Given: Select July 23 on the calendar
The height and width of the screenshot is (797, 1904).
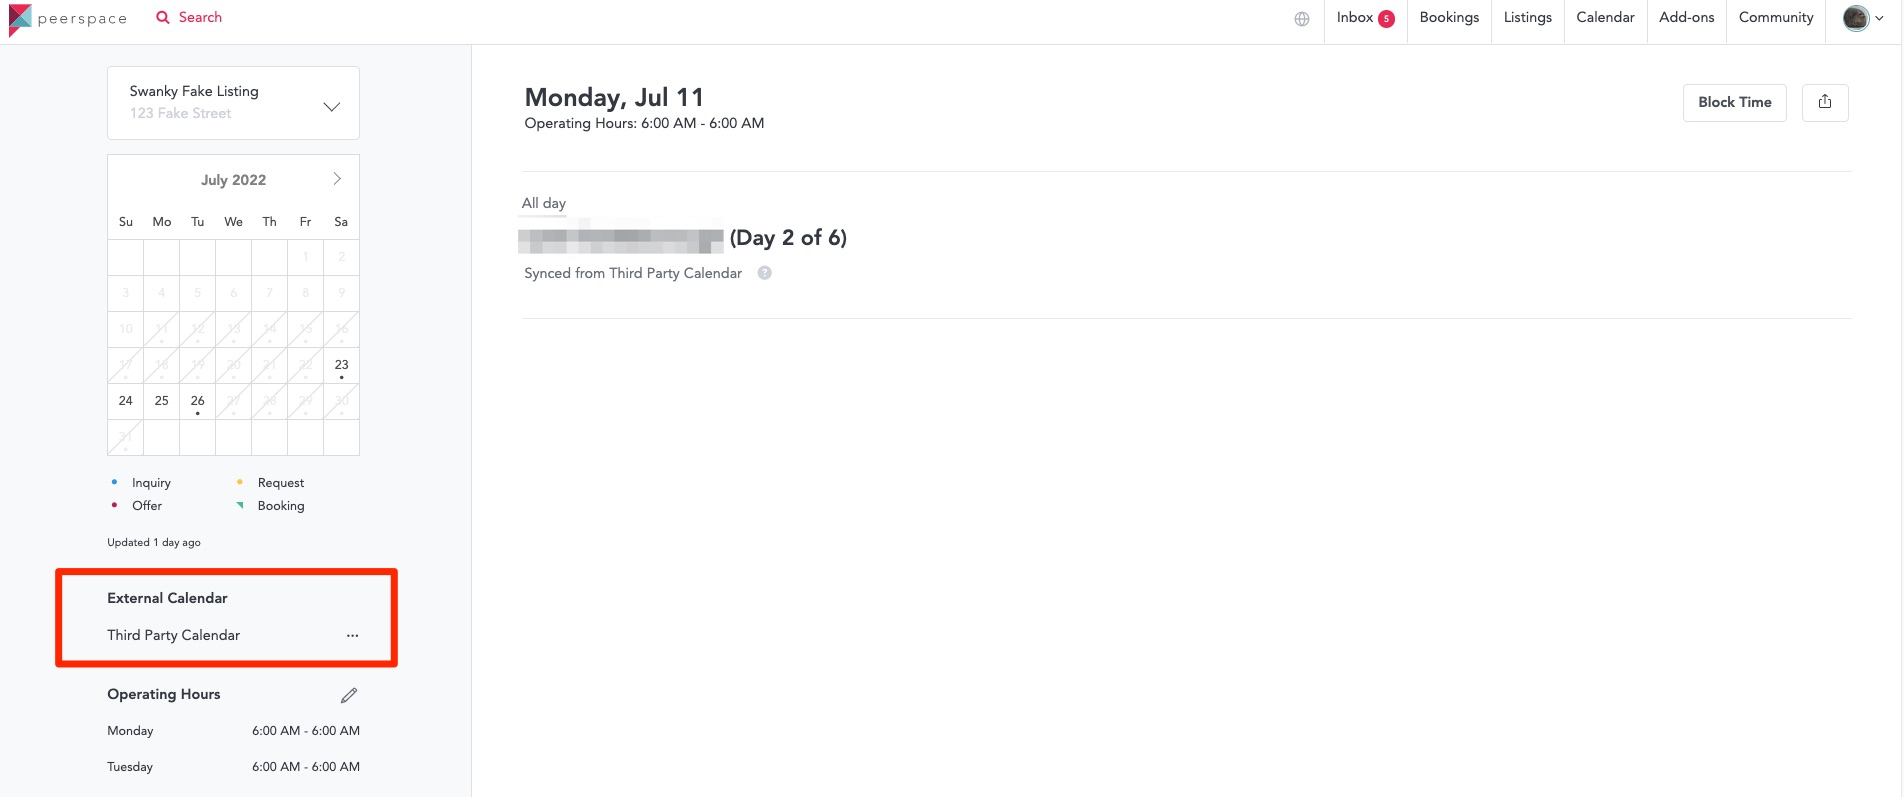Looking at the screenshot, I should pyautogui.click(x=341, y=366).
